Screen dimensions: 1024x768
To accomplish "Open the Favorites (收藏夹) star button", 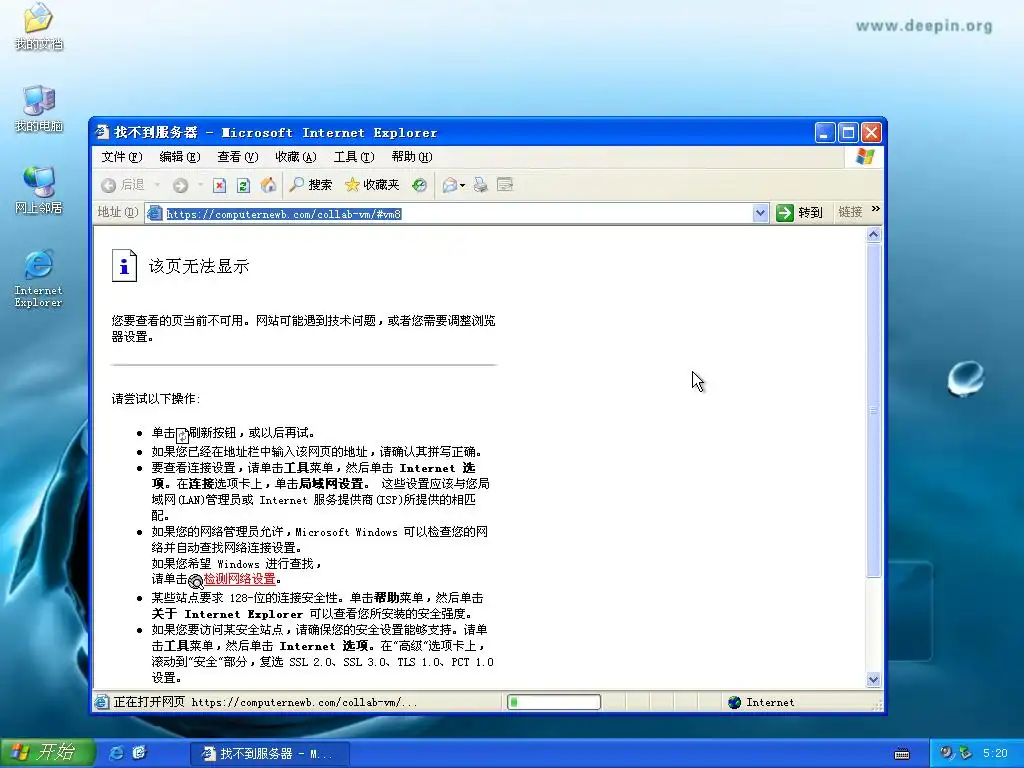I will (x=372, y=185).
